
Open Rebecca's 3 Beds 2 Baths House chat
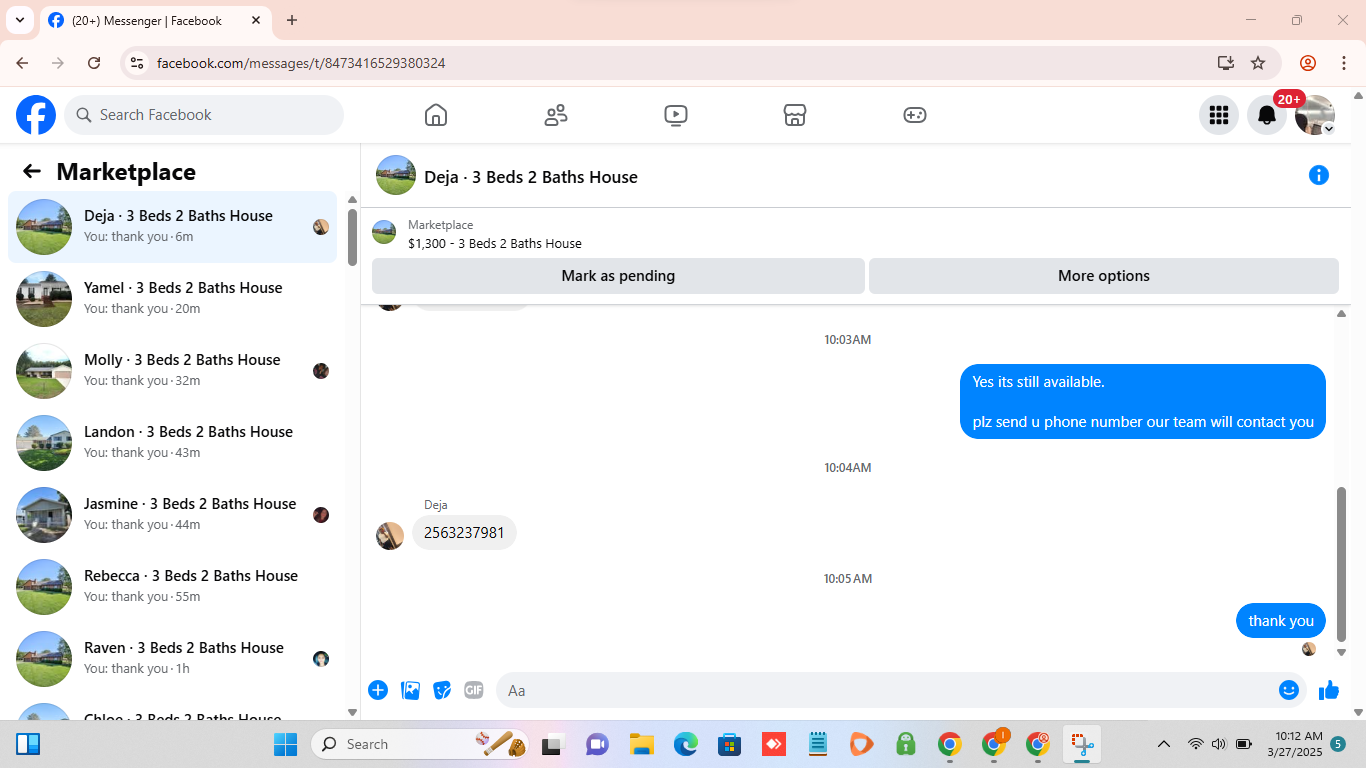click(173, 587)
